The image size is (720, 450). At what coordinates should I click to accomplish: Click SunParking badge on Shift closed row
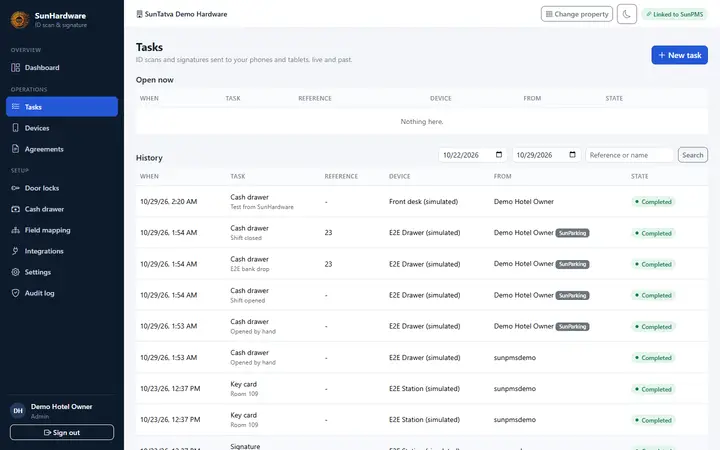[572, 233]
